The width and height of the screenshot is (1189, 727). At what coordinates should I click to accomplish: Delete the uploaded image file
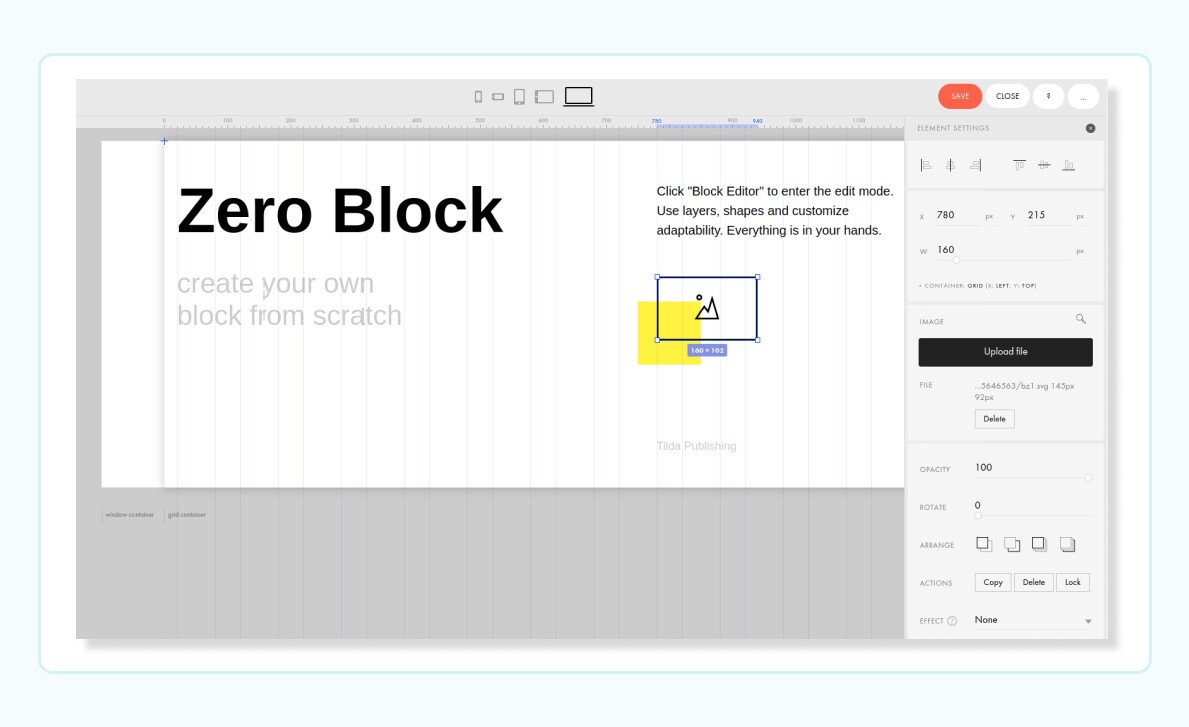[994, 419]
